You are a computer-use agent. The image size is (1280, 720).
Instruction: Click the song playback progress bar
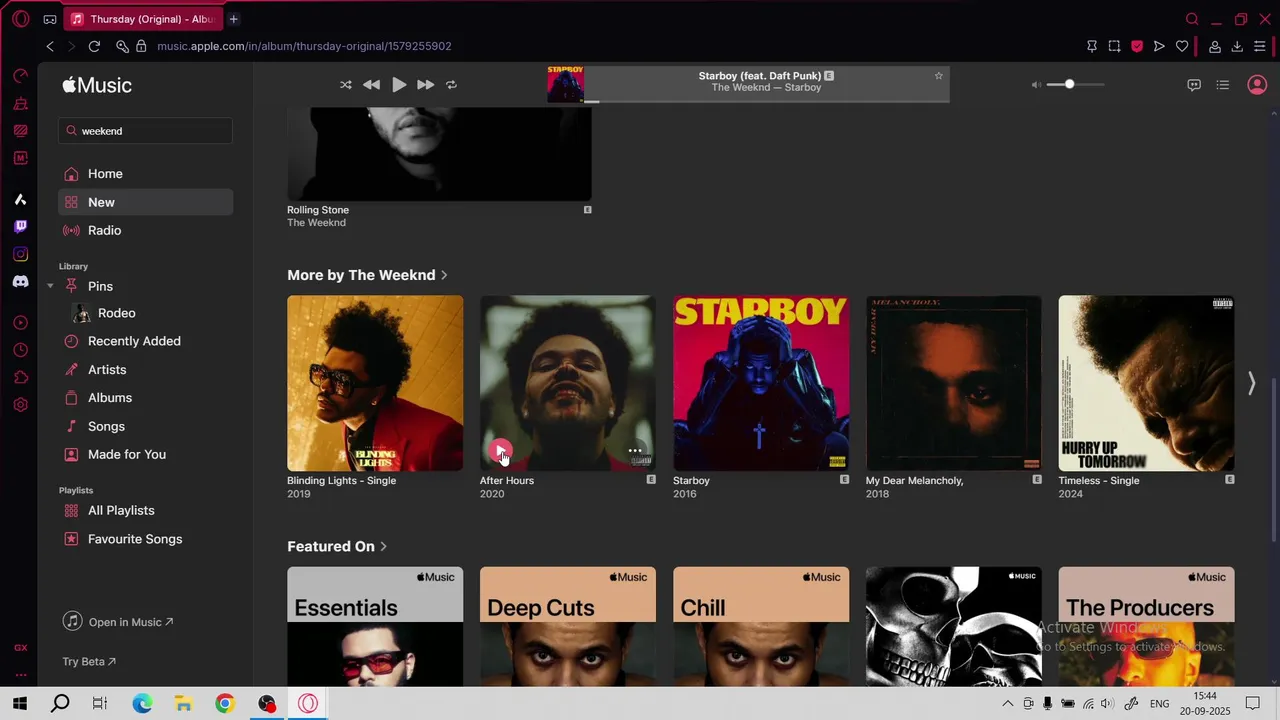(766, 101)
